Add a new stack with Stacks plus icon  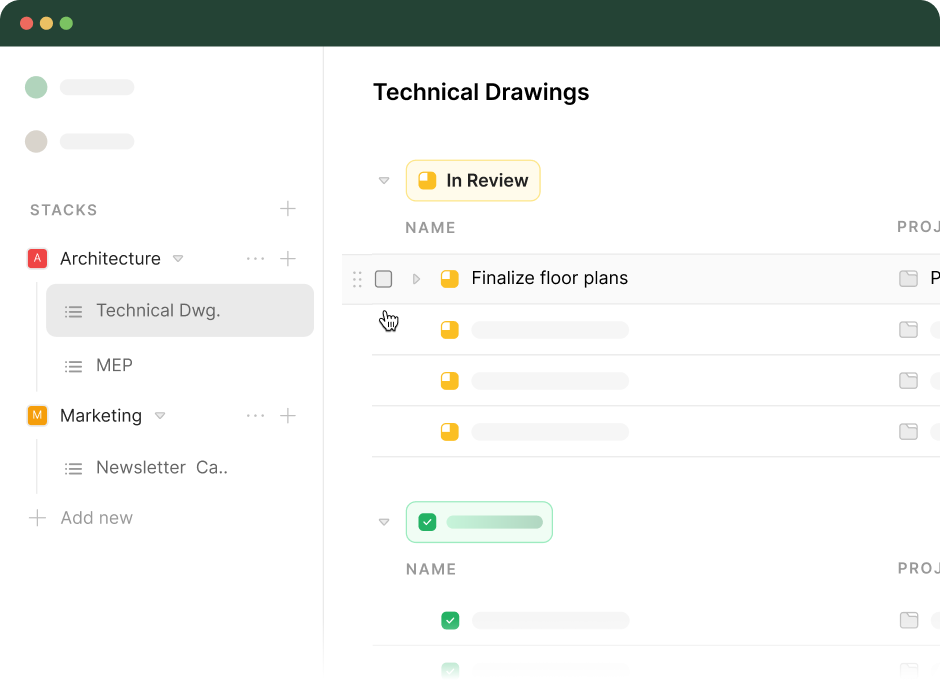(288, 209)
